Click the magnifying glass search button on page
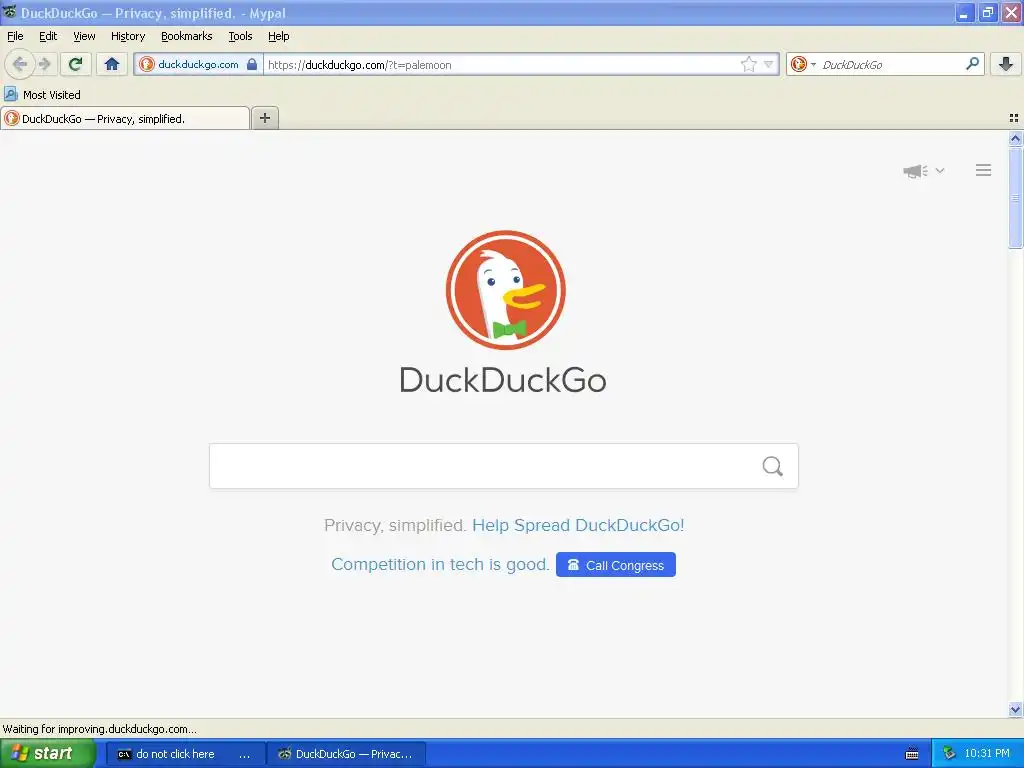 (773, 466)
